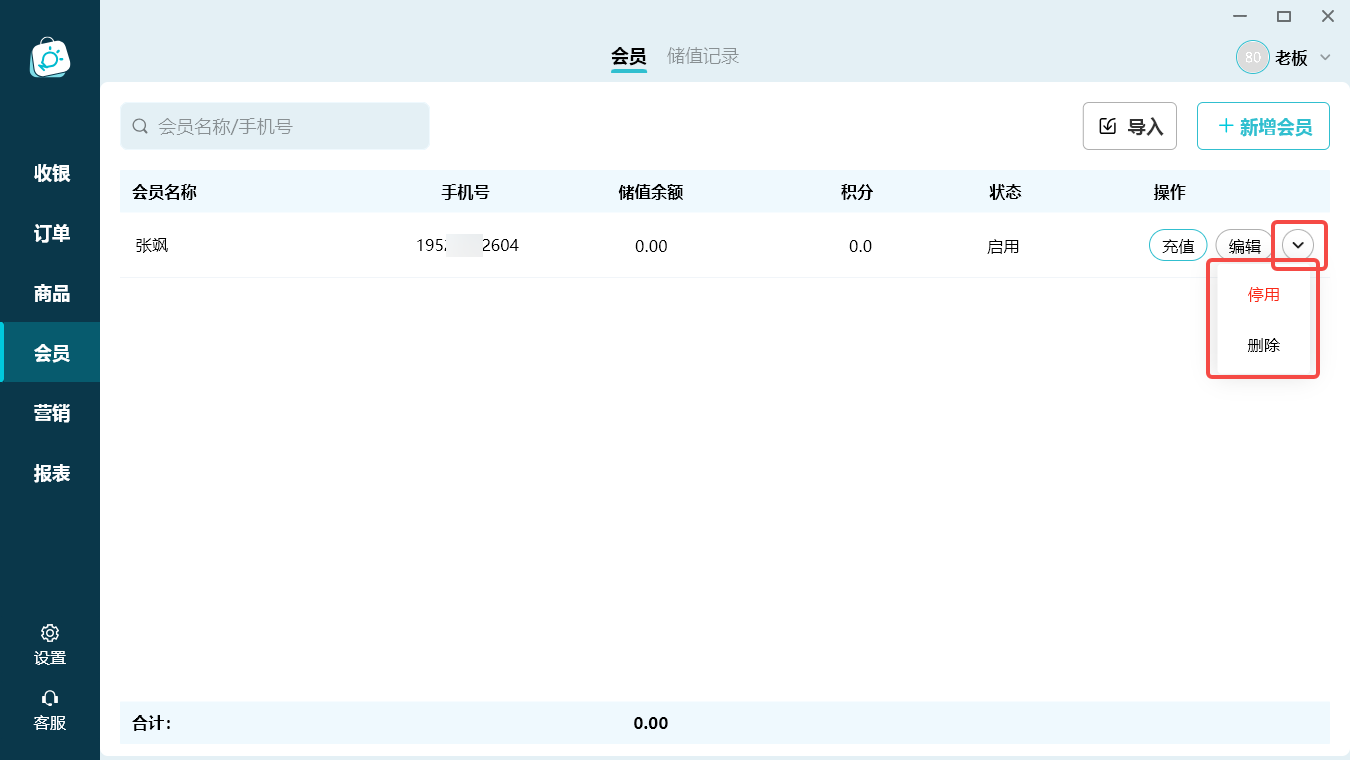Image resolution: width=1350 pixels, height=760 pixels.
Task: Click the 新增会员 button
Action: coord(1263,126)
